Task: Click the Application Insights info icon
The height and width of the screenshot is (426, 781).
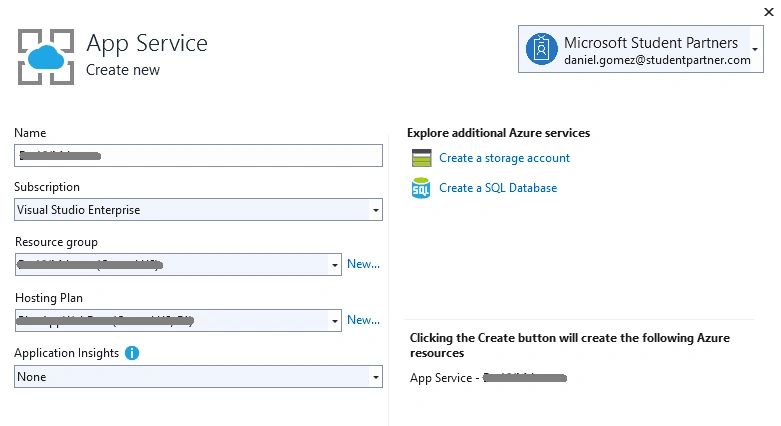Action: (x=132, y=353)
